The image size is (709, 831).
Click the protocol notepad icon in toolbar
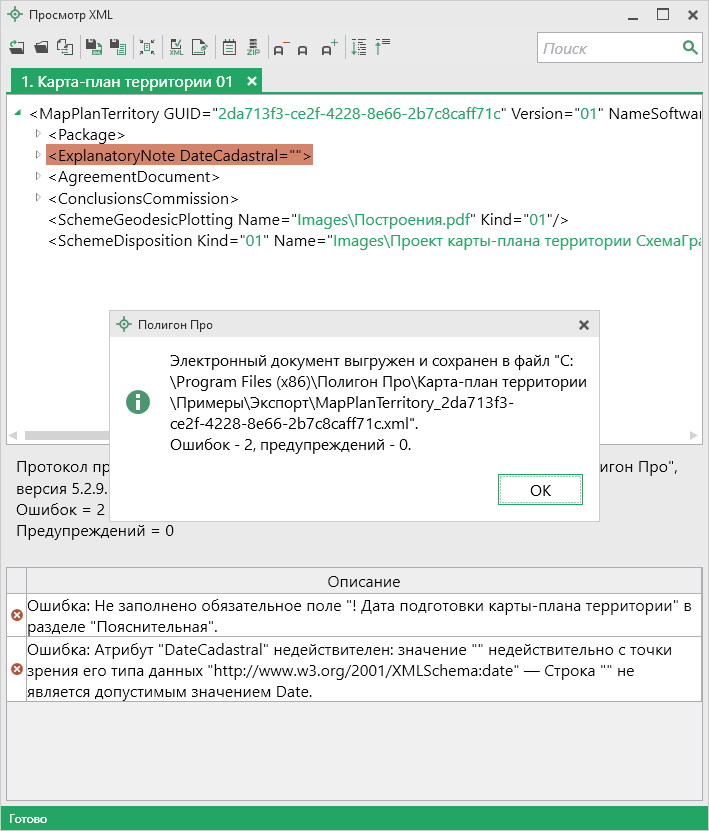[x=229, y=47]
